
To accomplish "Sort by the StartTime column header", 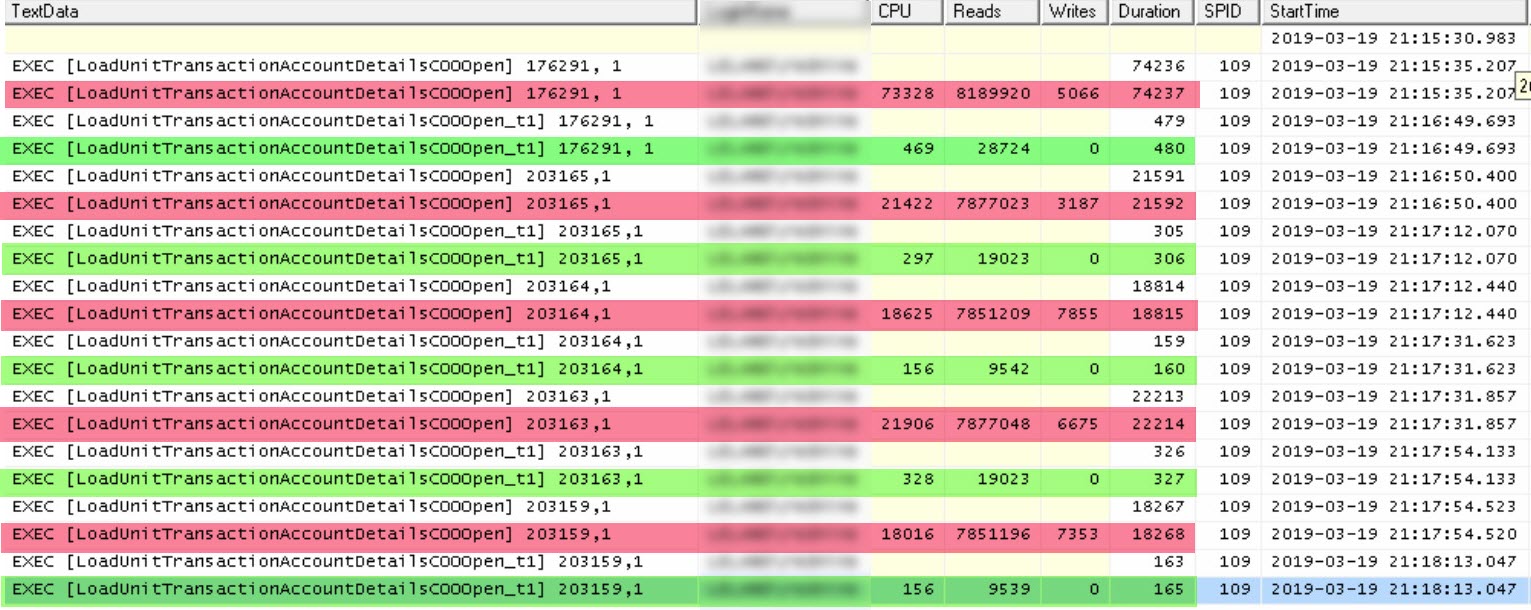I will pos(1396,12).
